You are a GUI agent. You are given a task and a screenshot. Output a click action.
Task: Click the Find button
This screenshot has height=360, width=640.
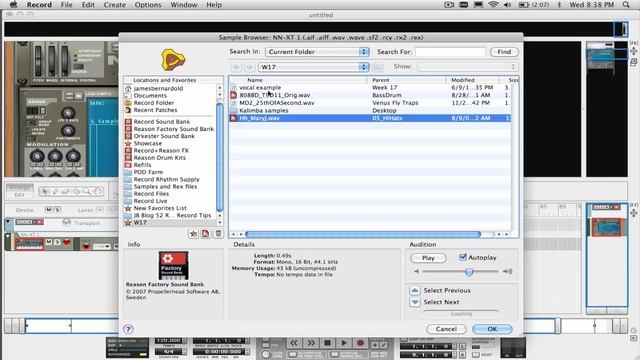504,52
